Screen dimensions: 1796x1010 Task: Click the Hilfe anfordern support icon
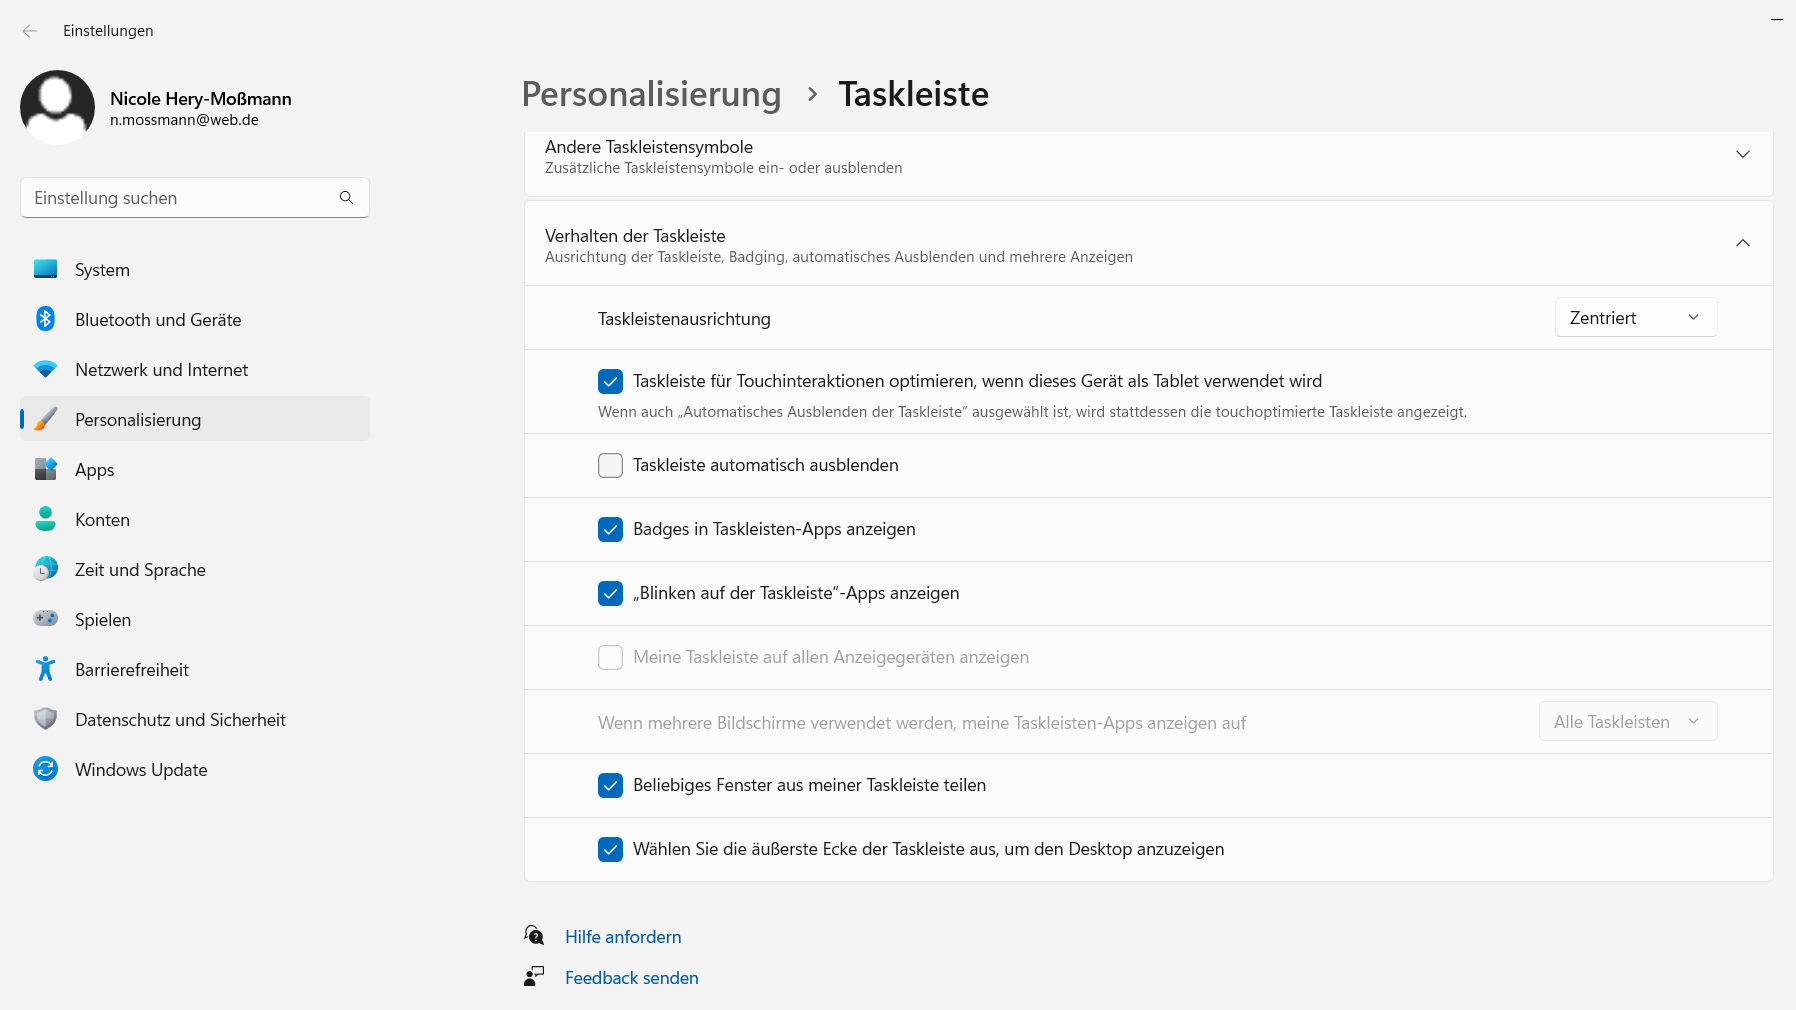(x=535, y=935)
